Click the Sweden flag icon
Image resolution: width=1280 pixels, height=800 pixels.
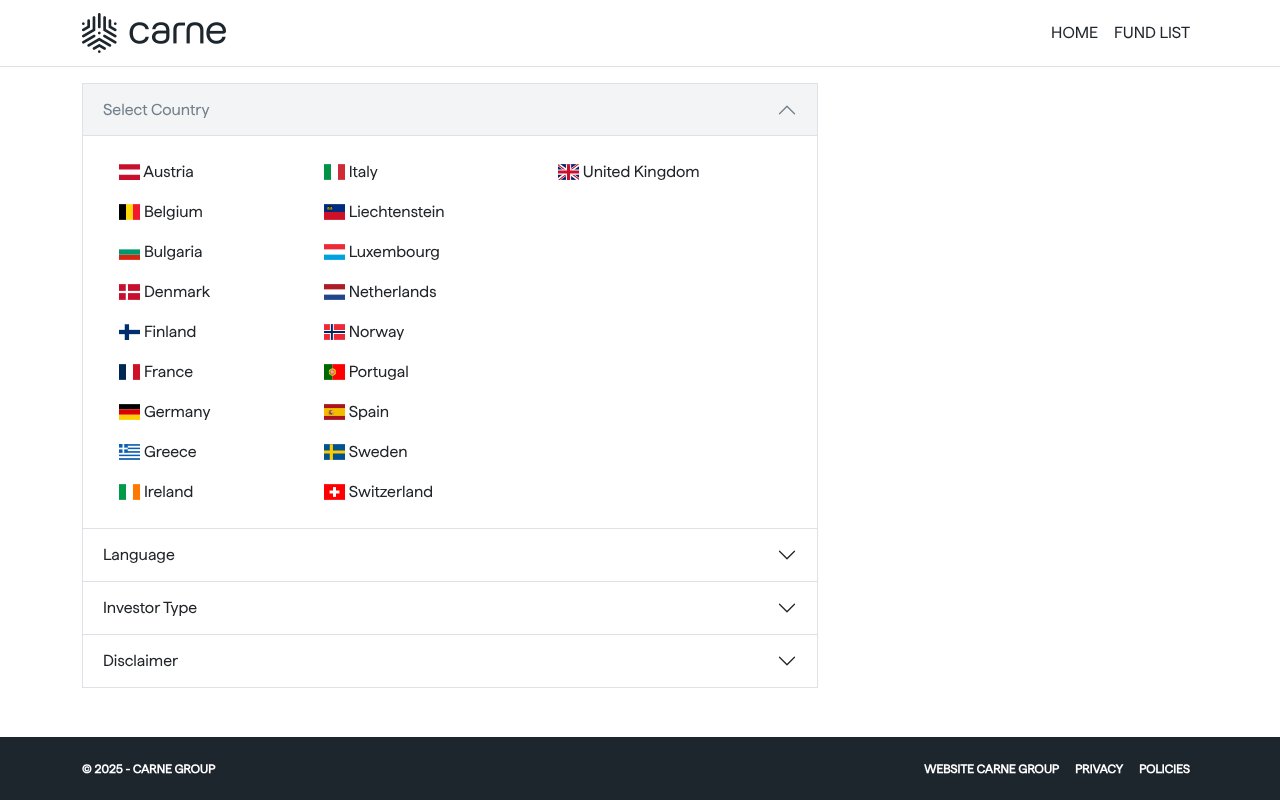(x=334, y=451)
